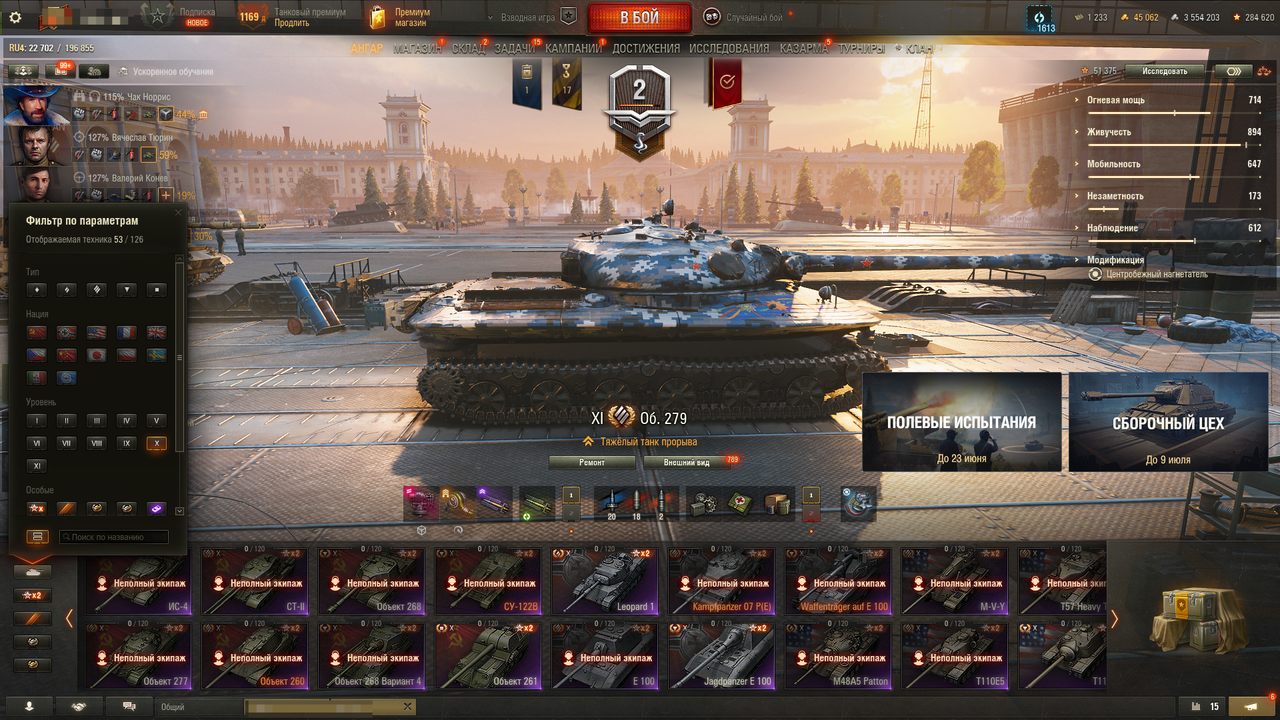This screenshot has width=1280, height=720.
Task: Click the Ремонт button
Action: pyautogui.click(x=592, y=462)
